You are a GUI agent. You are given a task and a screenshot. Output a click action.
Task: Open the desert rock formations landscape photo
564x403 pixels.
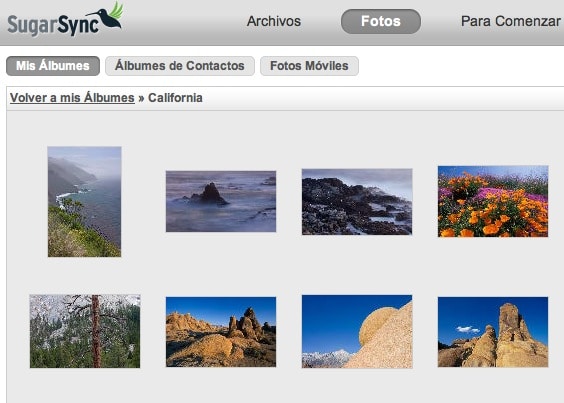click(x=221, y=332)
